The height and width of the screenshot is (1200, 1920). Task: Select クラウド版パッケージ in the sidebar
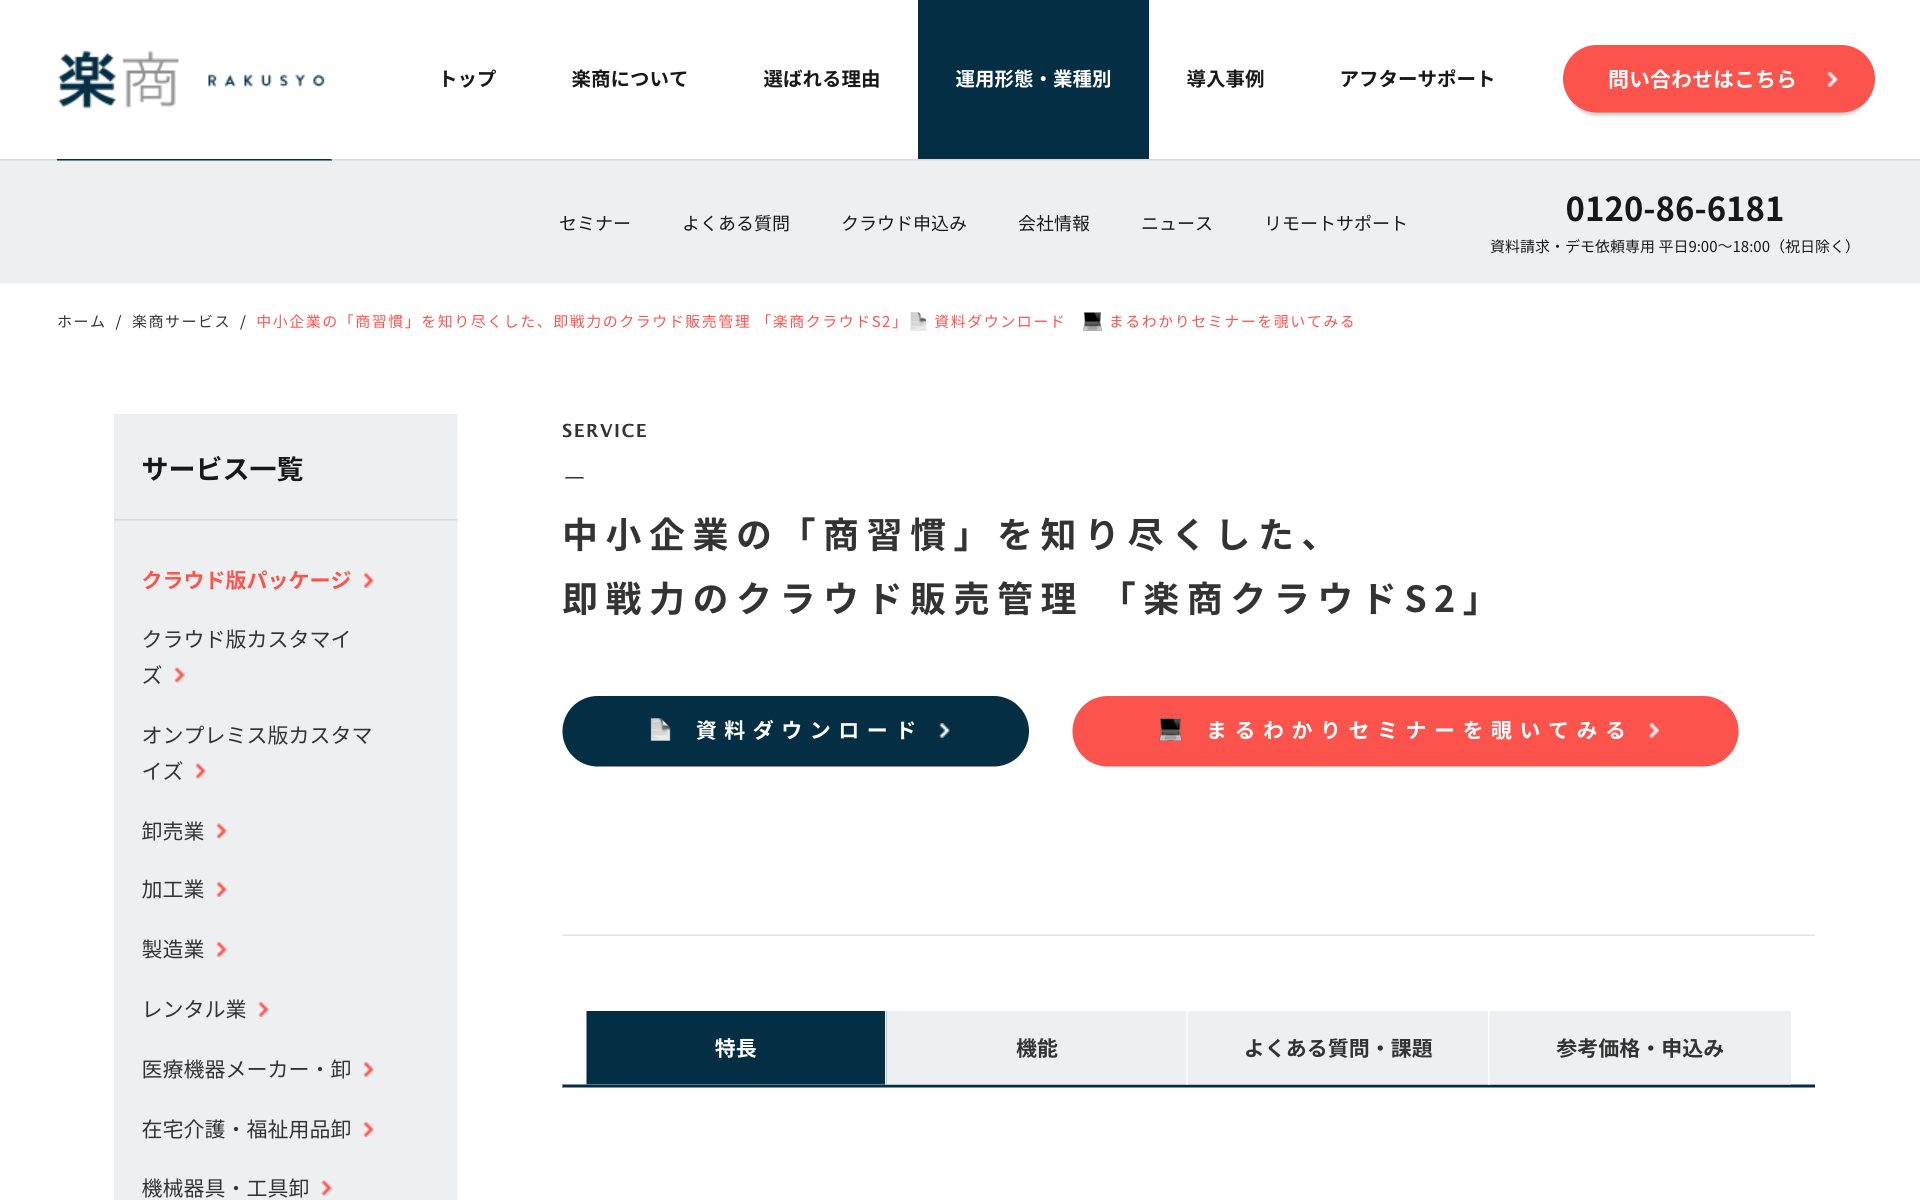pos(246,580)
